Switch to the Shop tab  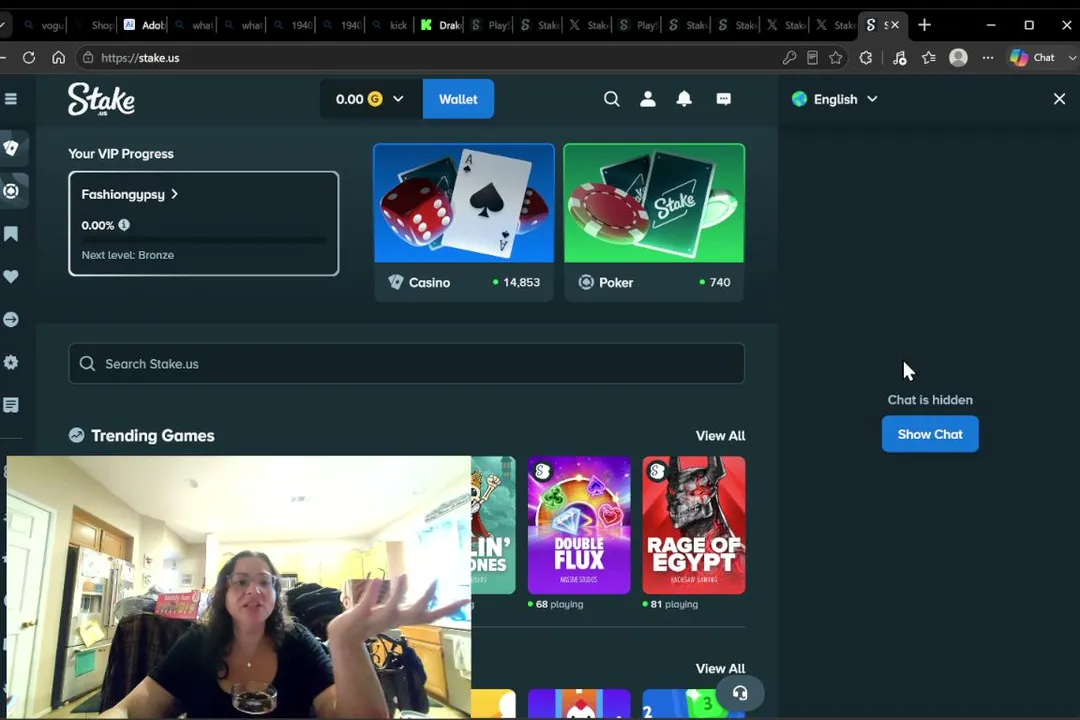point(94,25)
